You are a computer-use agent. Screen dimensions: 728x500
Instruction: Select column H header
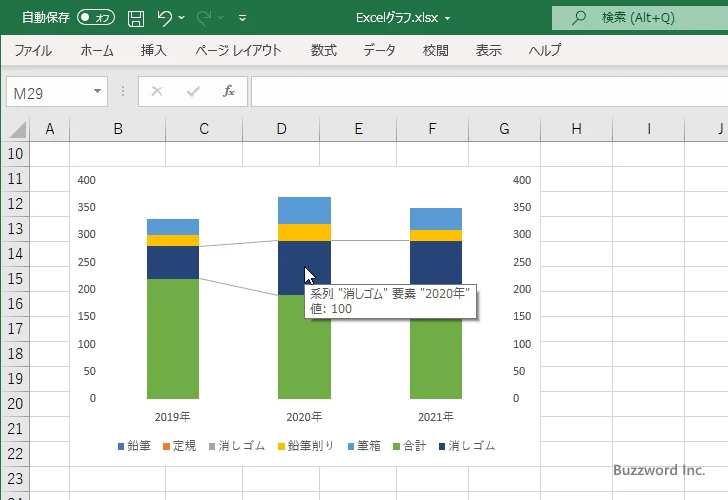(x=577, y=129)
